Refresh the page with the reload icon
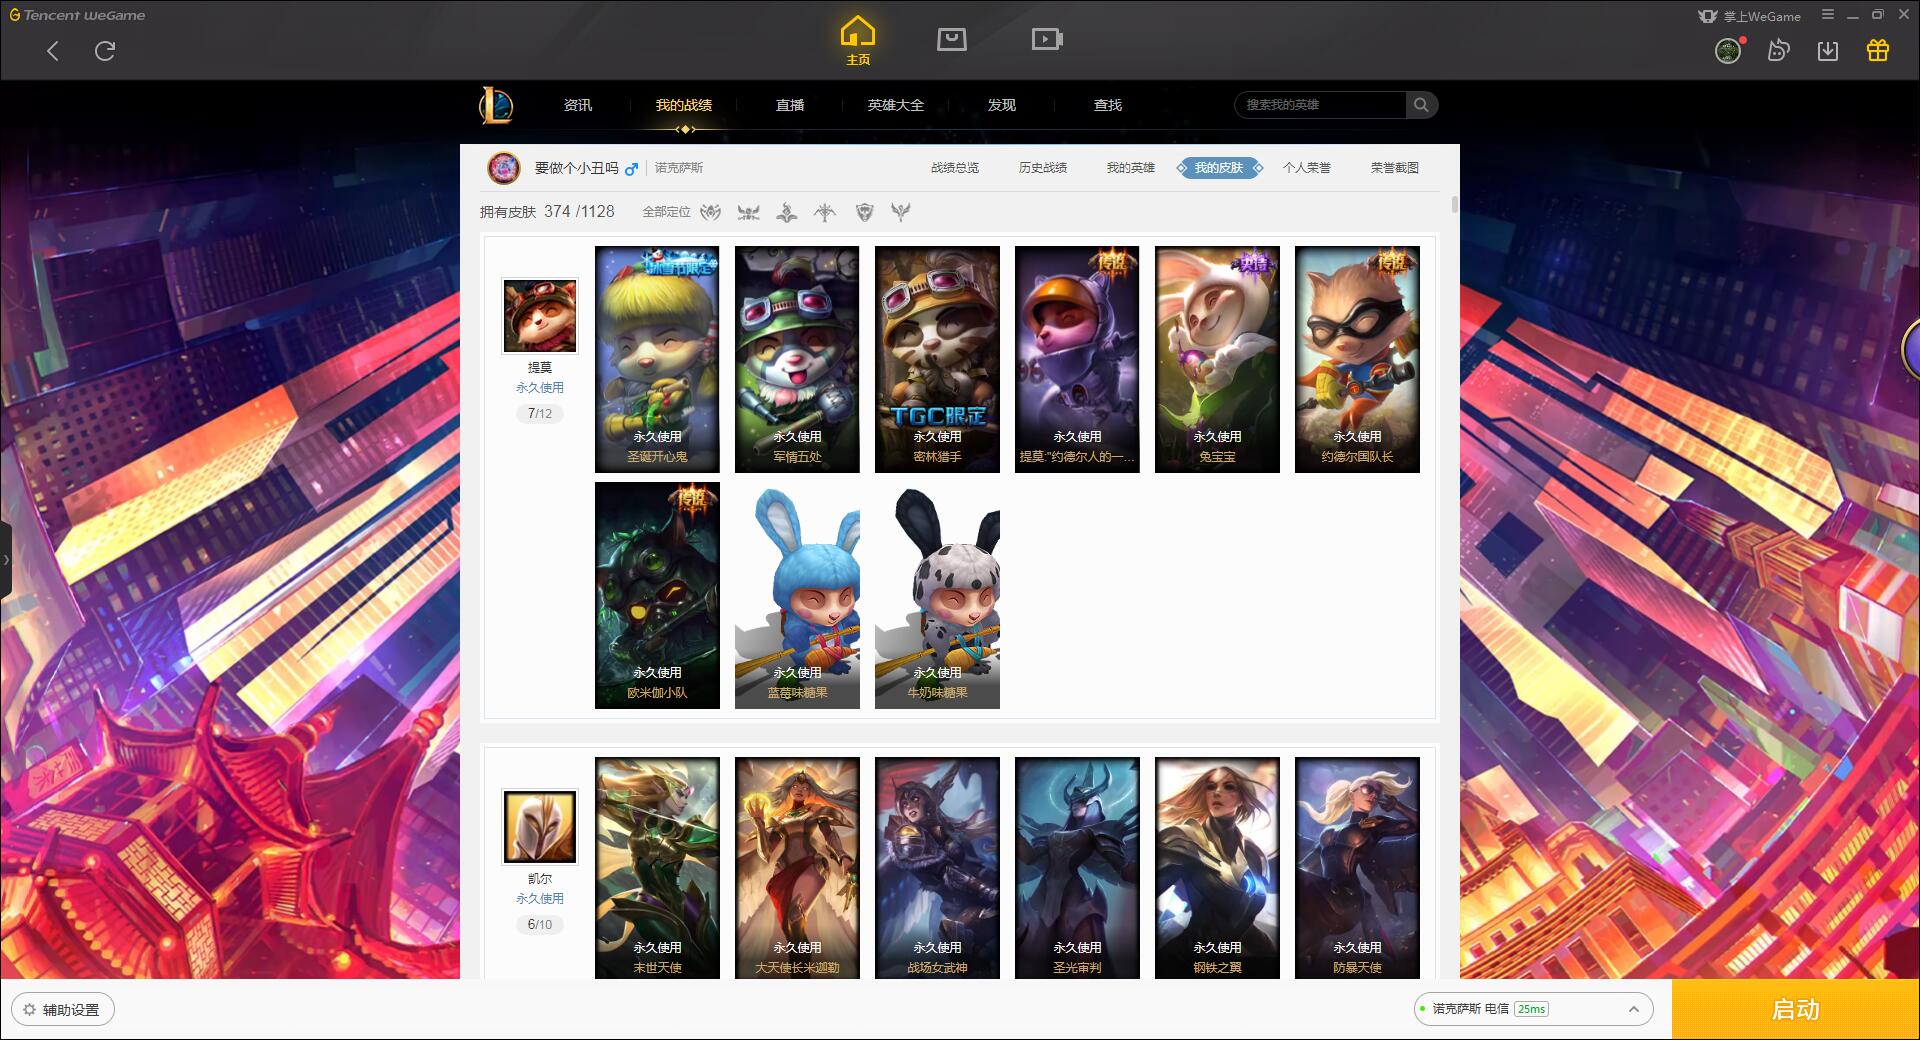 [105, 51]
